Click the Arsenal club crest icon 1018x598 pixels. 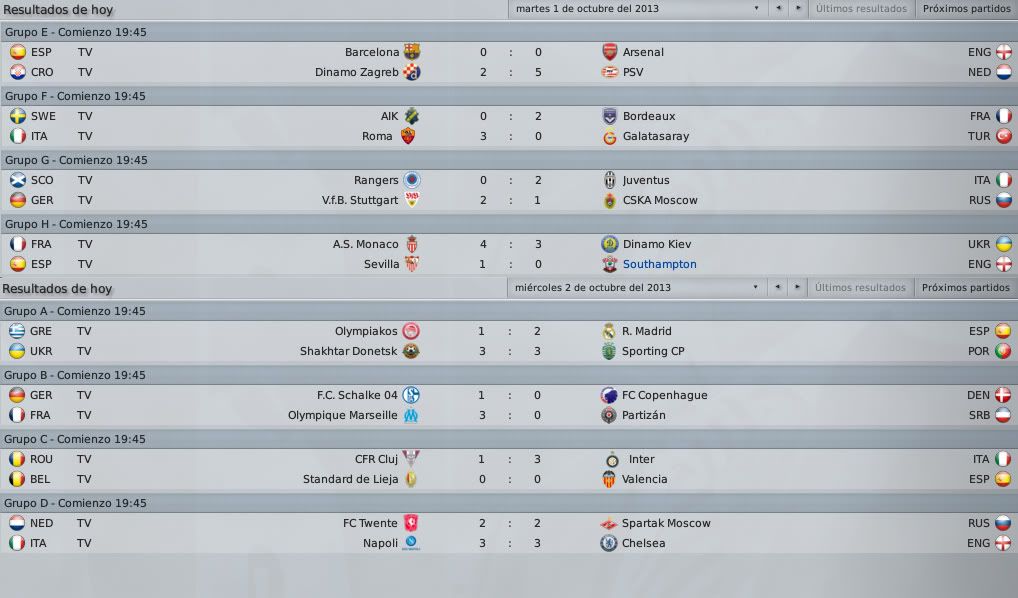(x=610, y=52)
